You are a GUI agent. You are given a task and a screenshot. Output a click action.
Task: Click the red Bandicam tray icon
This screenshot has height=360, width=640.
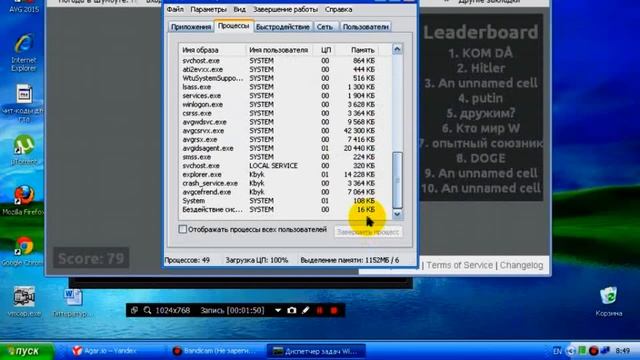[593, 351]
